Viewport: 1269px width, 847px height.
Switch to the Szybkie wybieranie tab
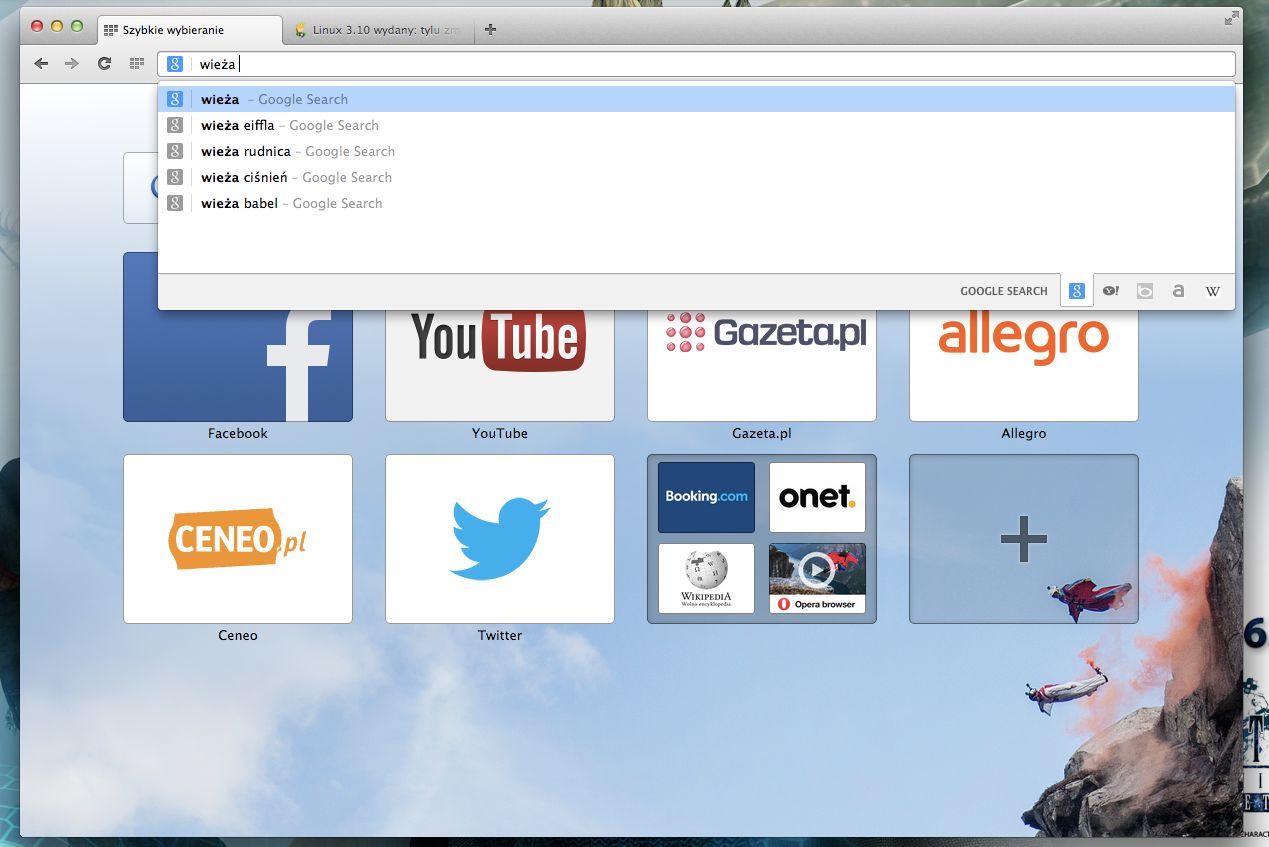[189, 30]
